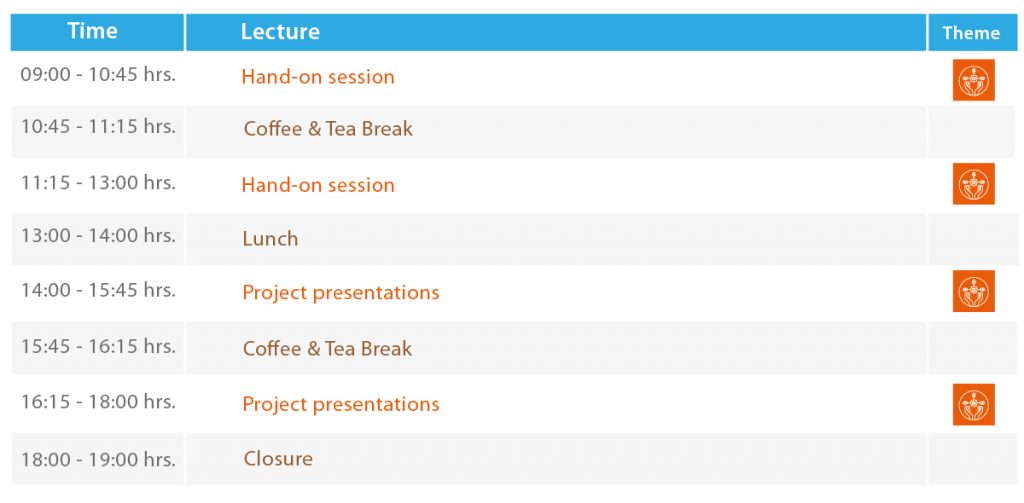Click the Lunch entry
The width and height of the screenshot is (1024, 503).
[270, 238]
